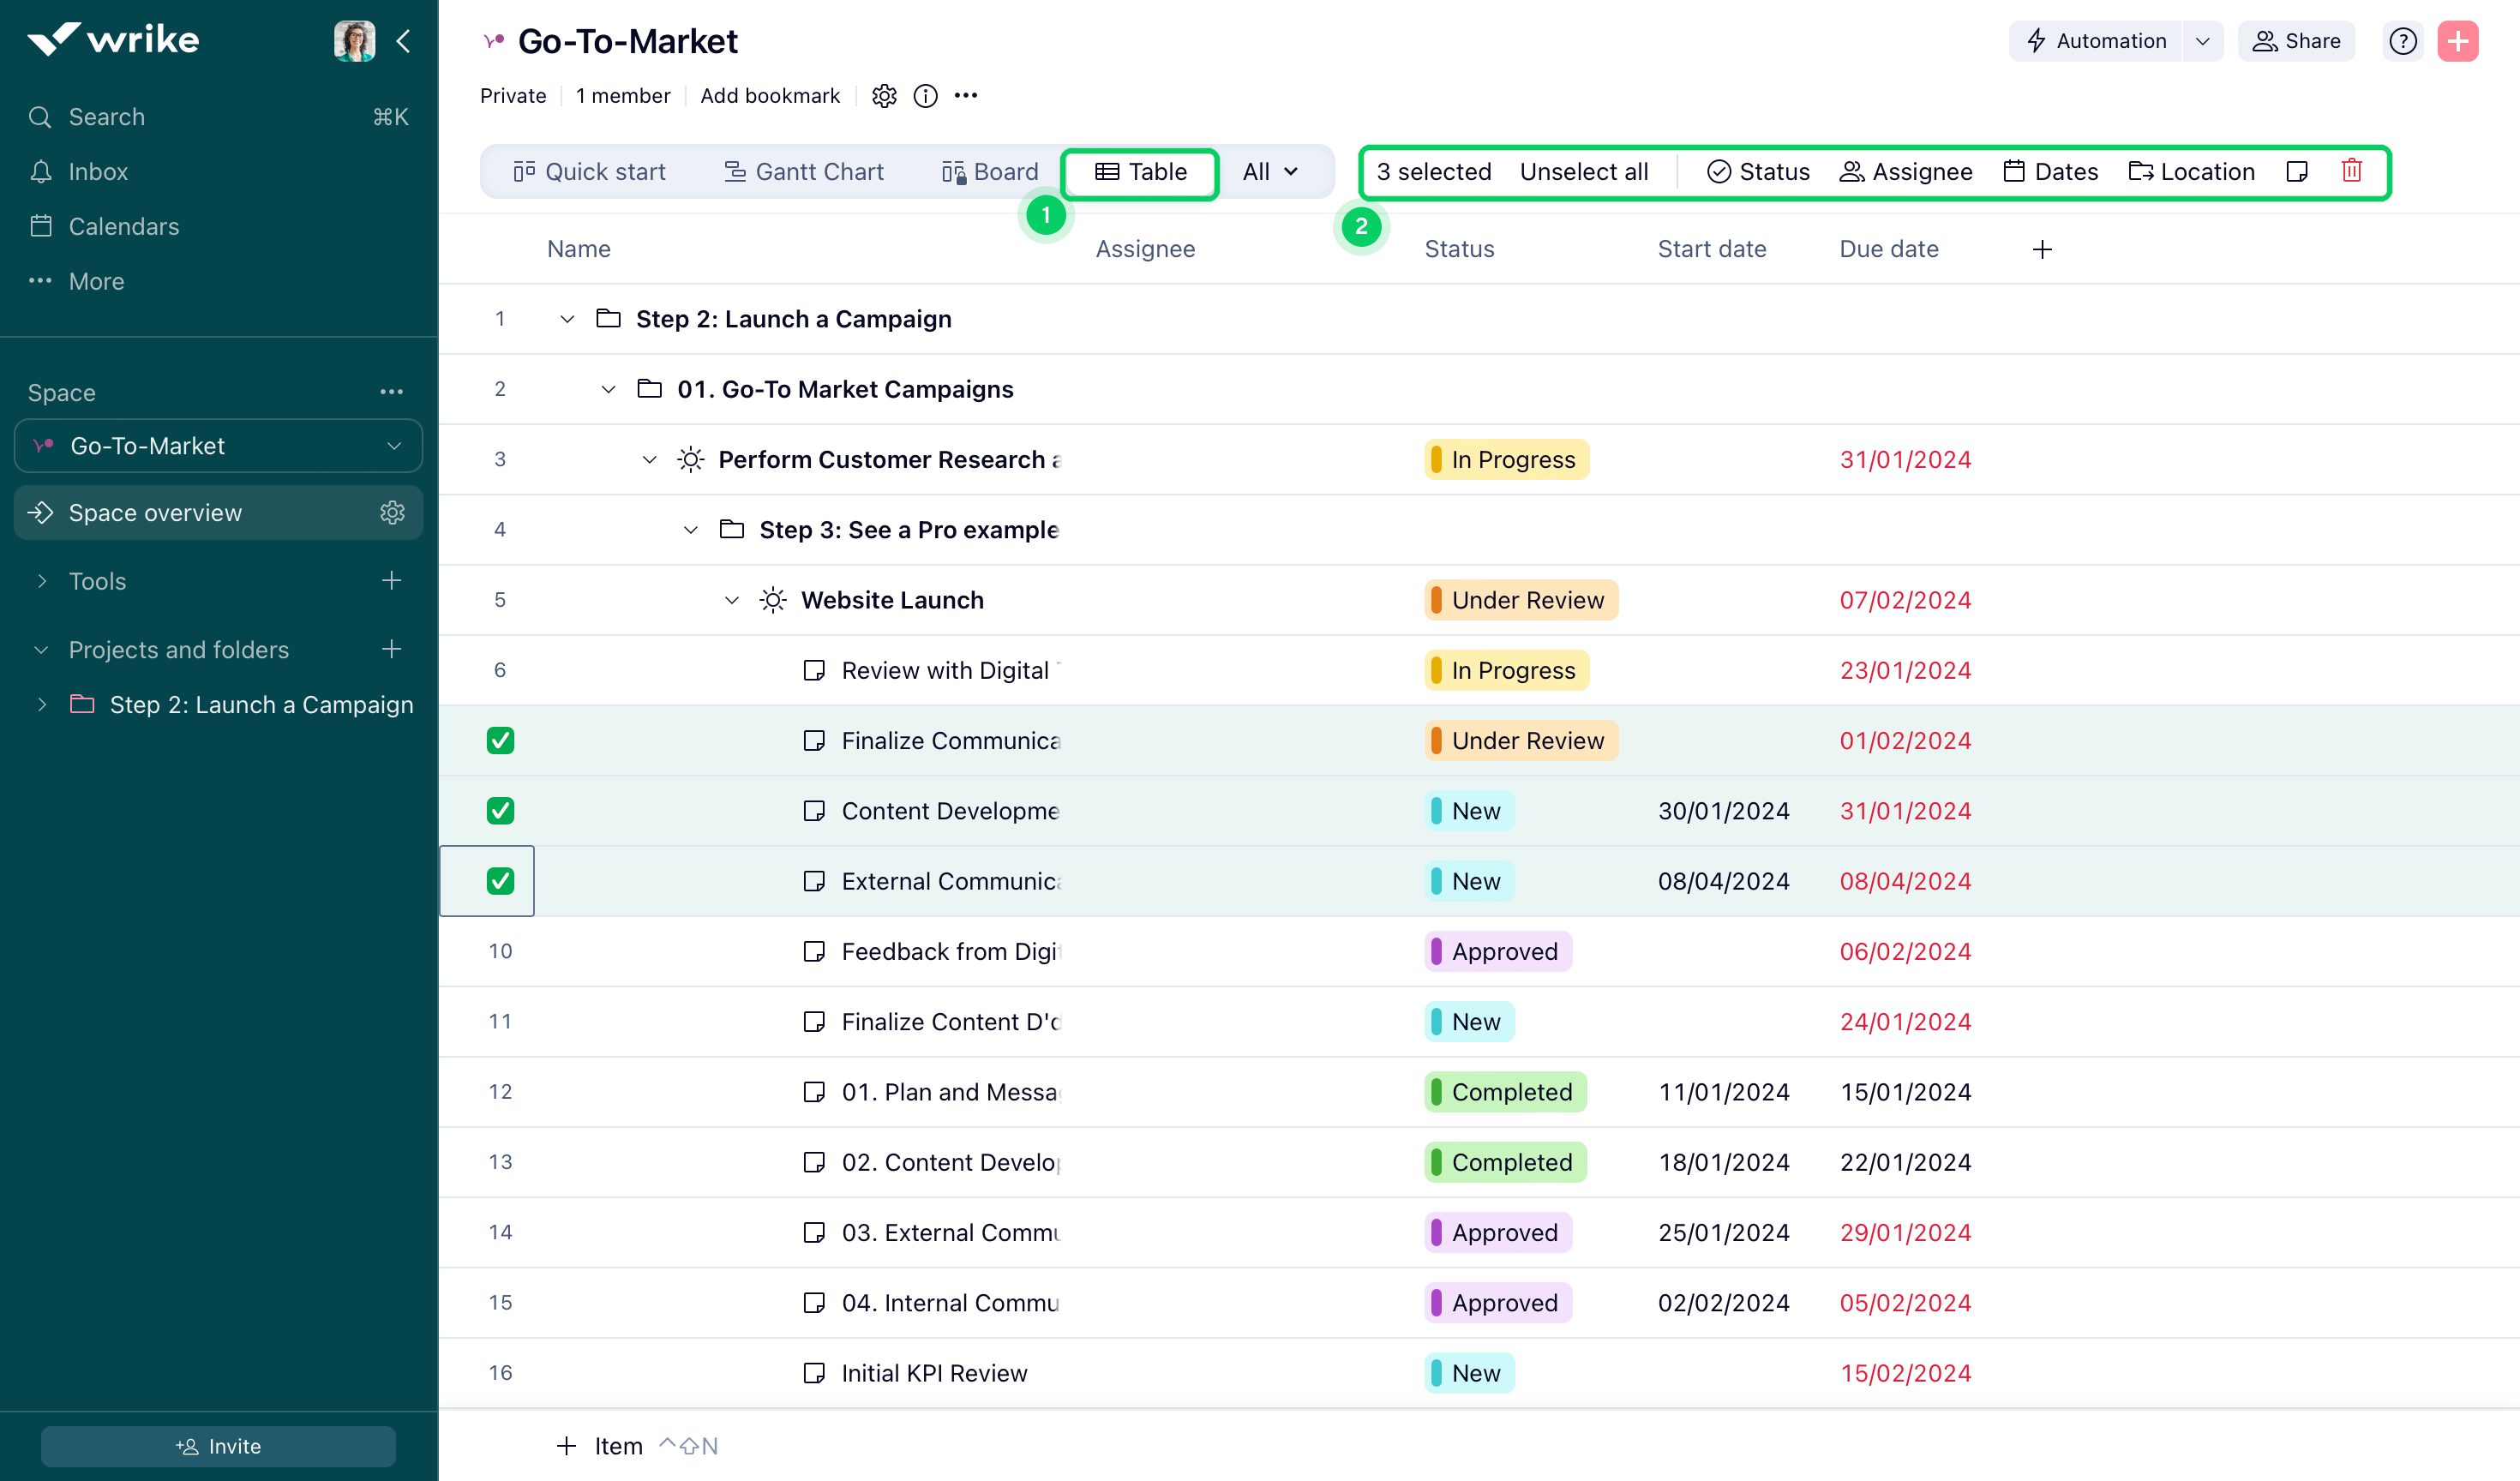This screenshot has width=2520, height=1481.
Task: Uncheck the External Communic row checkbox
Action: coord(500,881)
